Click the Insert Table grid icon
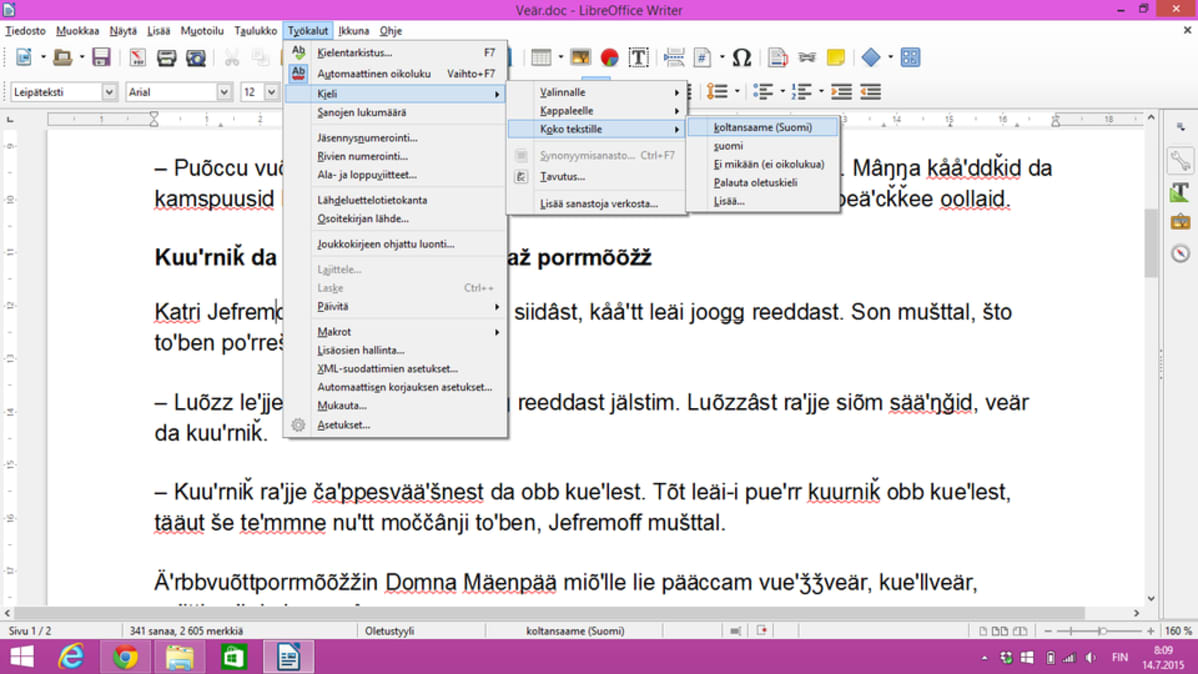This screenshot has width=1198, height=674. [541, 57]
